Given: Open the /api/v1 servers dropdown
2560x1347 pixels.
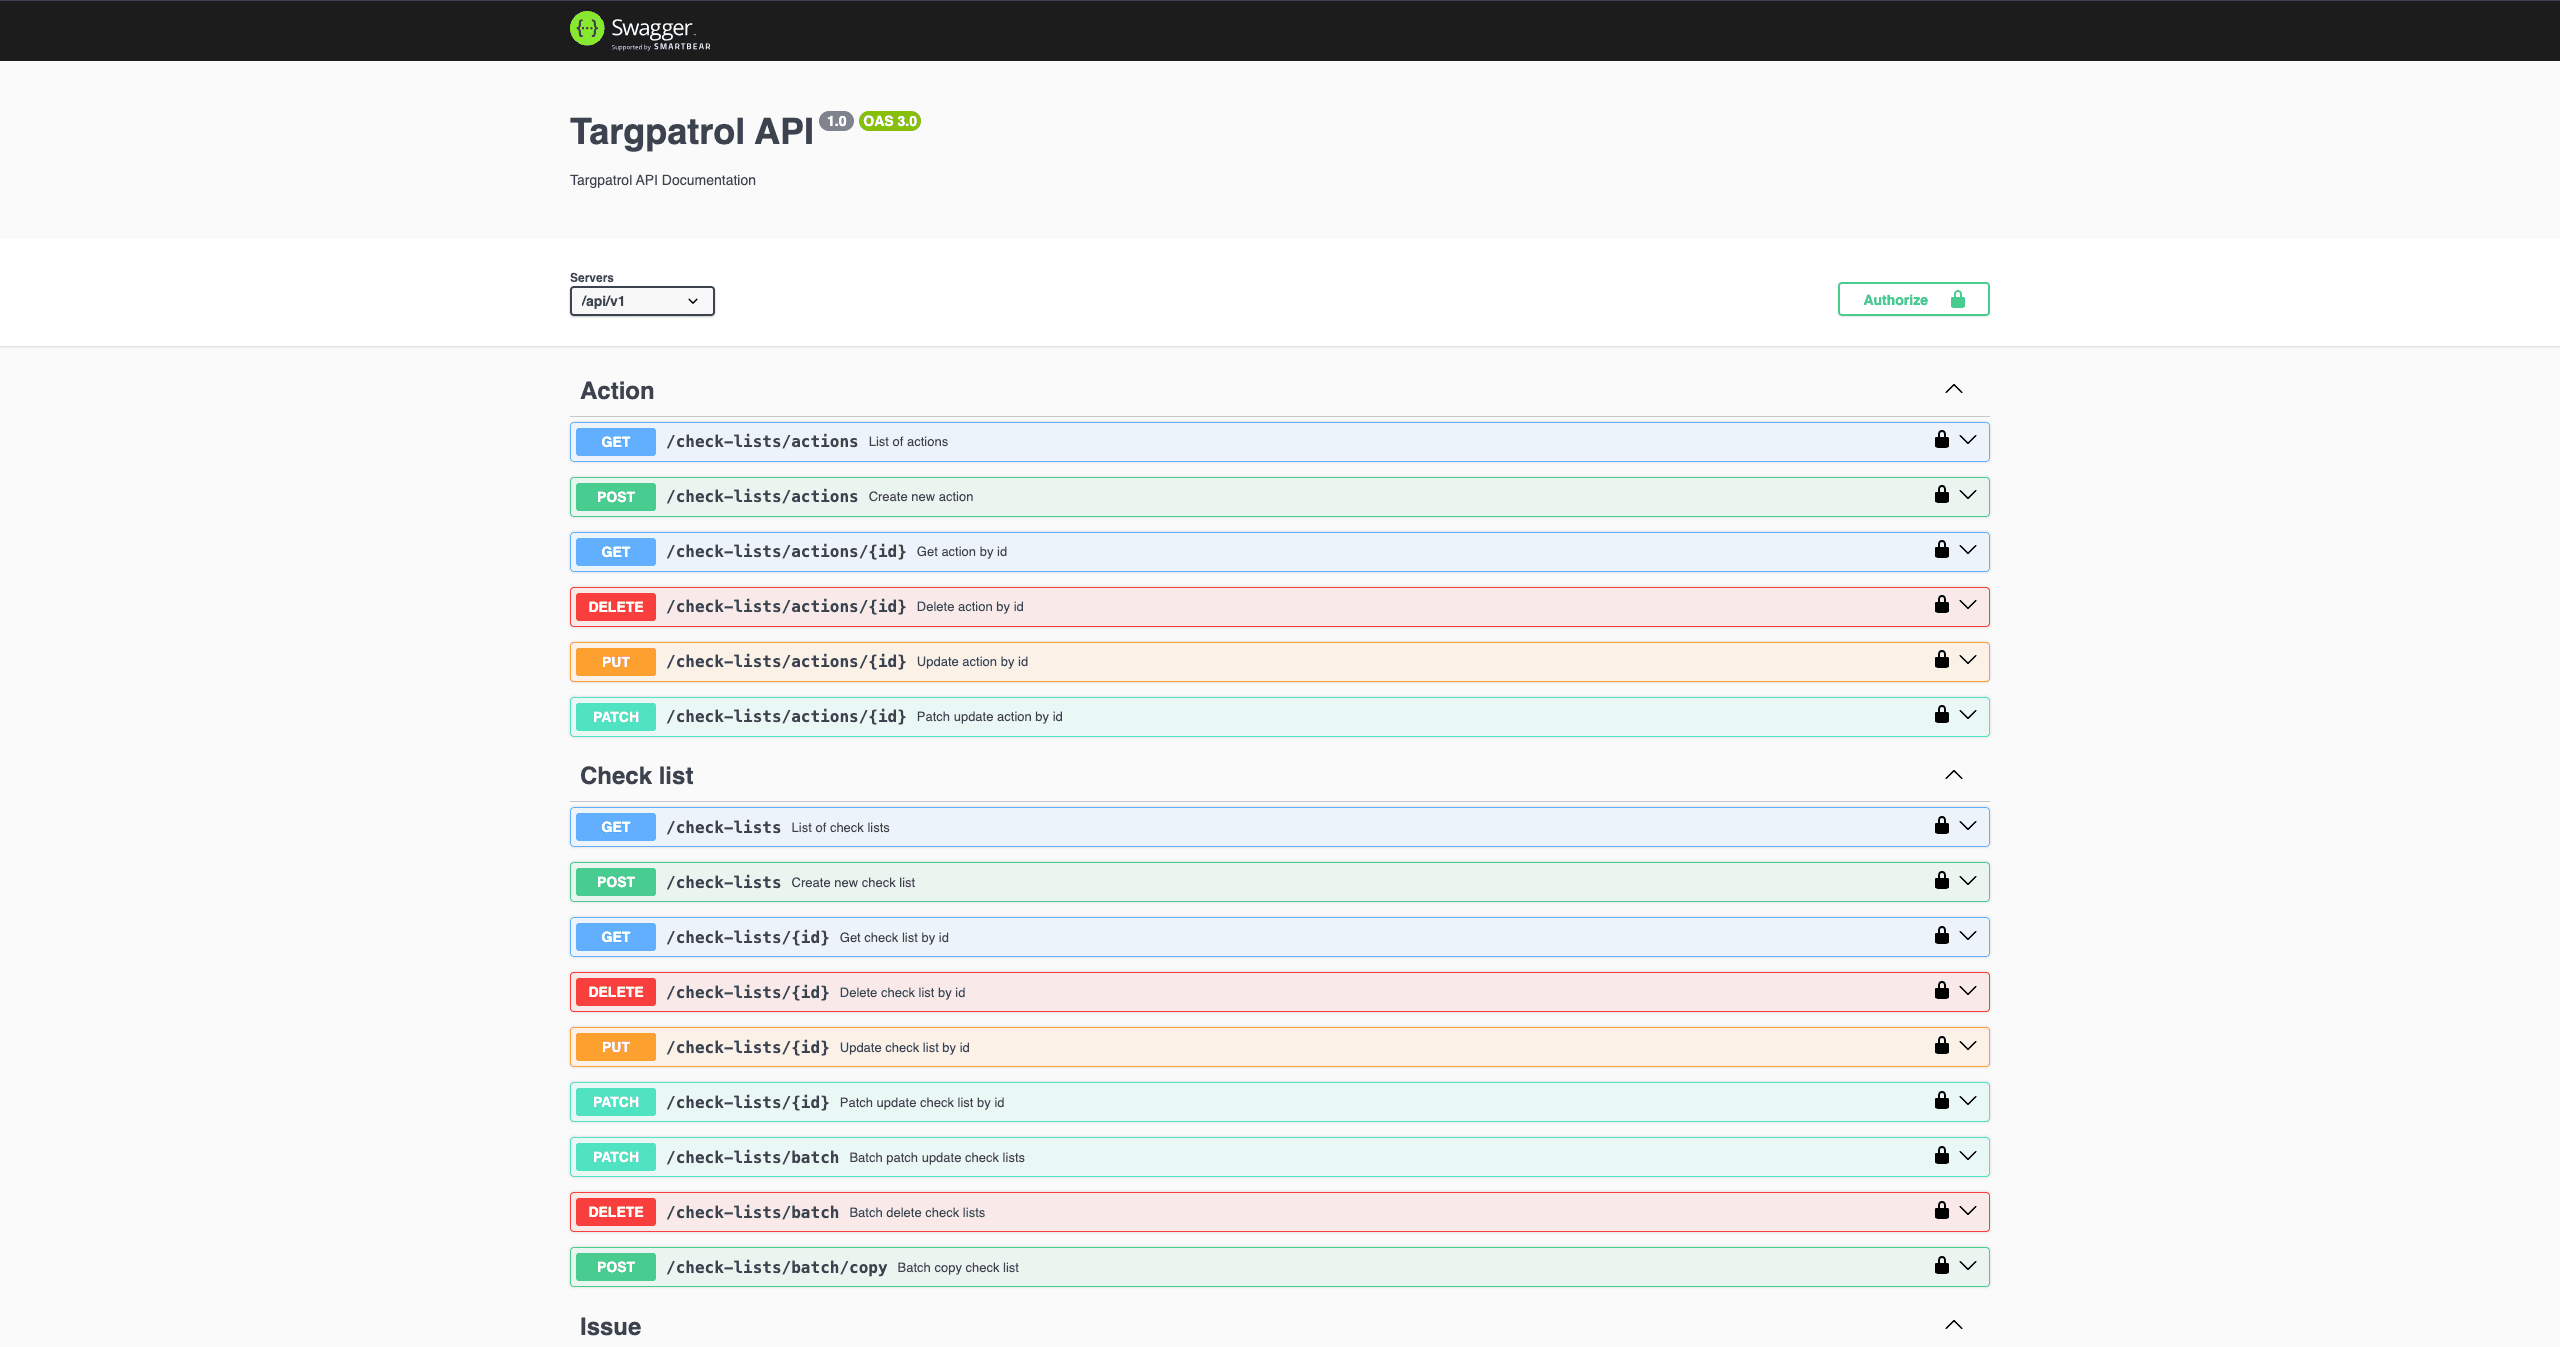Looking at the screenshot, I should (x=642, y=301).
